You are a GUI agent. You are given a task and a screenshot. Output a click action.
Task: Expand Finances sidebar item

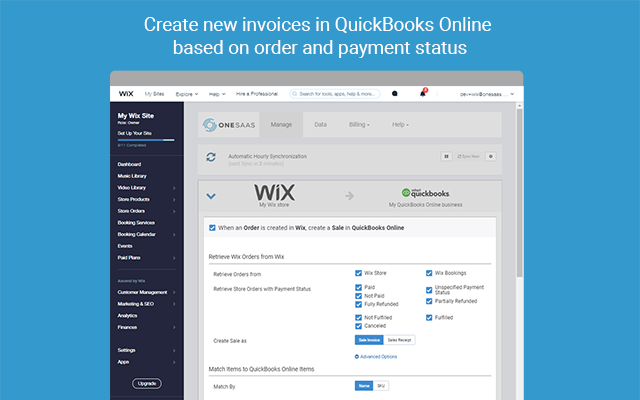click(x=174, y=327)
